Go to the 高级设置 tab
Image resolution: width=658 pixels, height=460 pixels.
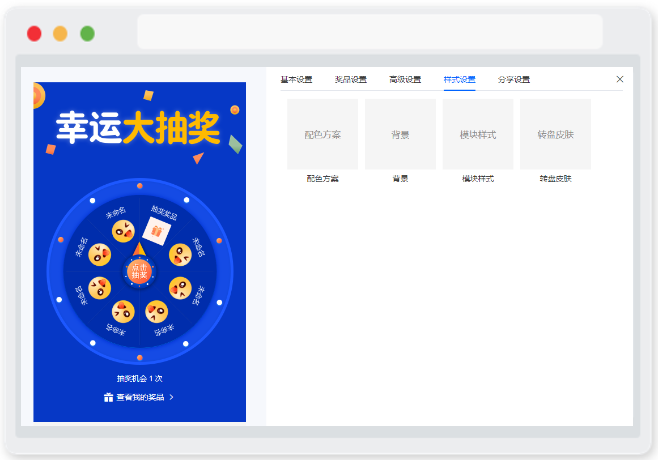click(x=405, y=79)
